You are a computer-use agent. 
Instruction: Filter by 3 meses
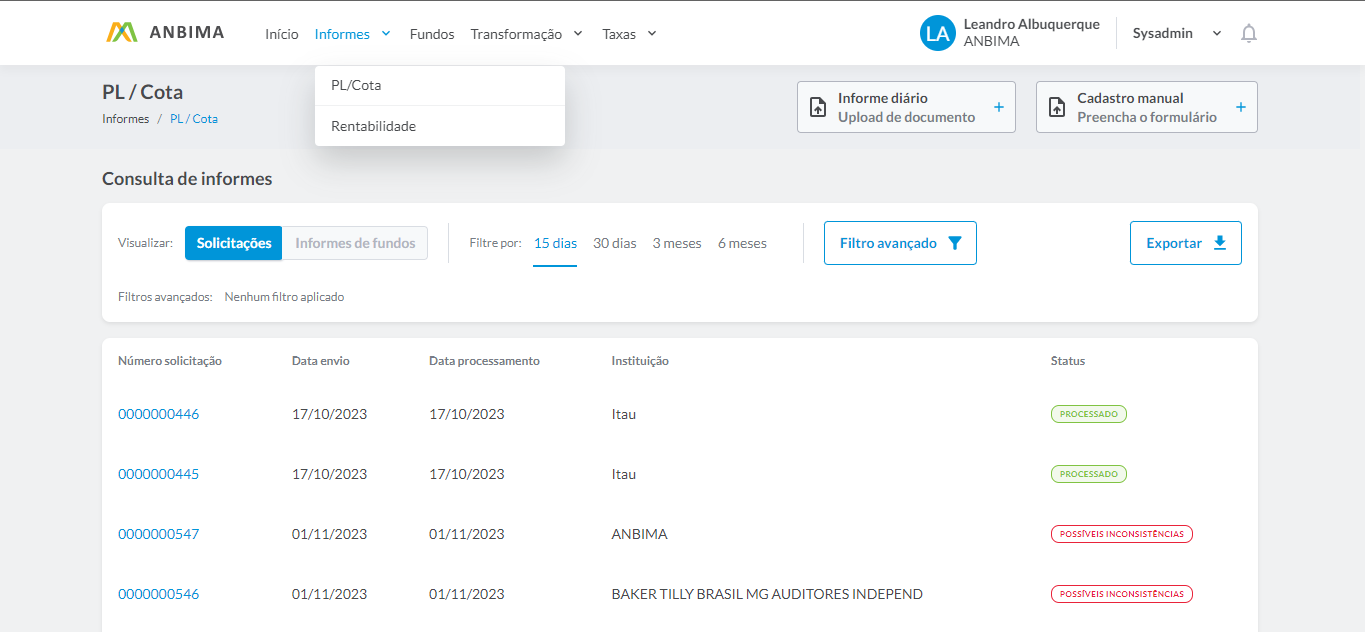tap(677, 243)
